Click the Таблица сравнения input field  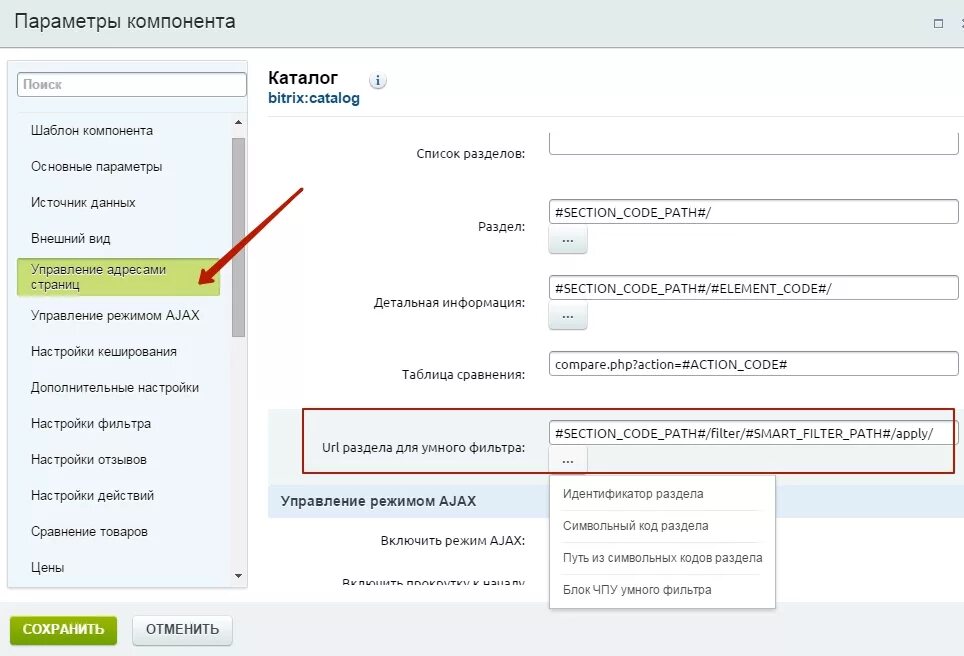point(753,364)
